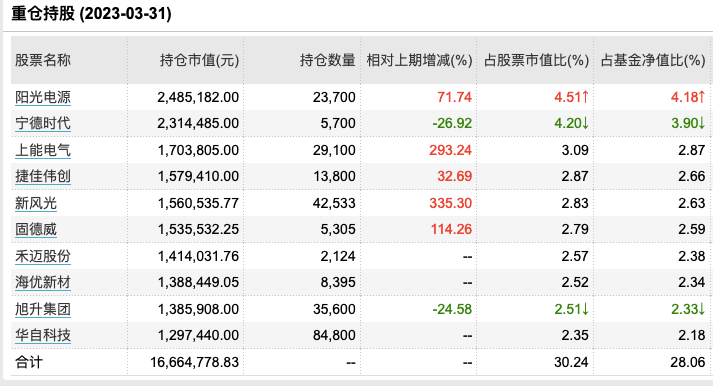Click the 占股票市值比(%) column header

[536, 60]
